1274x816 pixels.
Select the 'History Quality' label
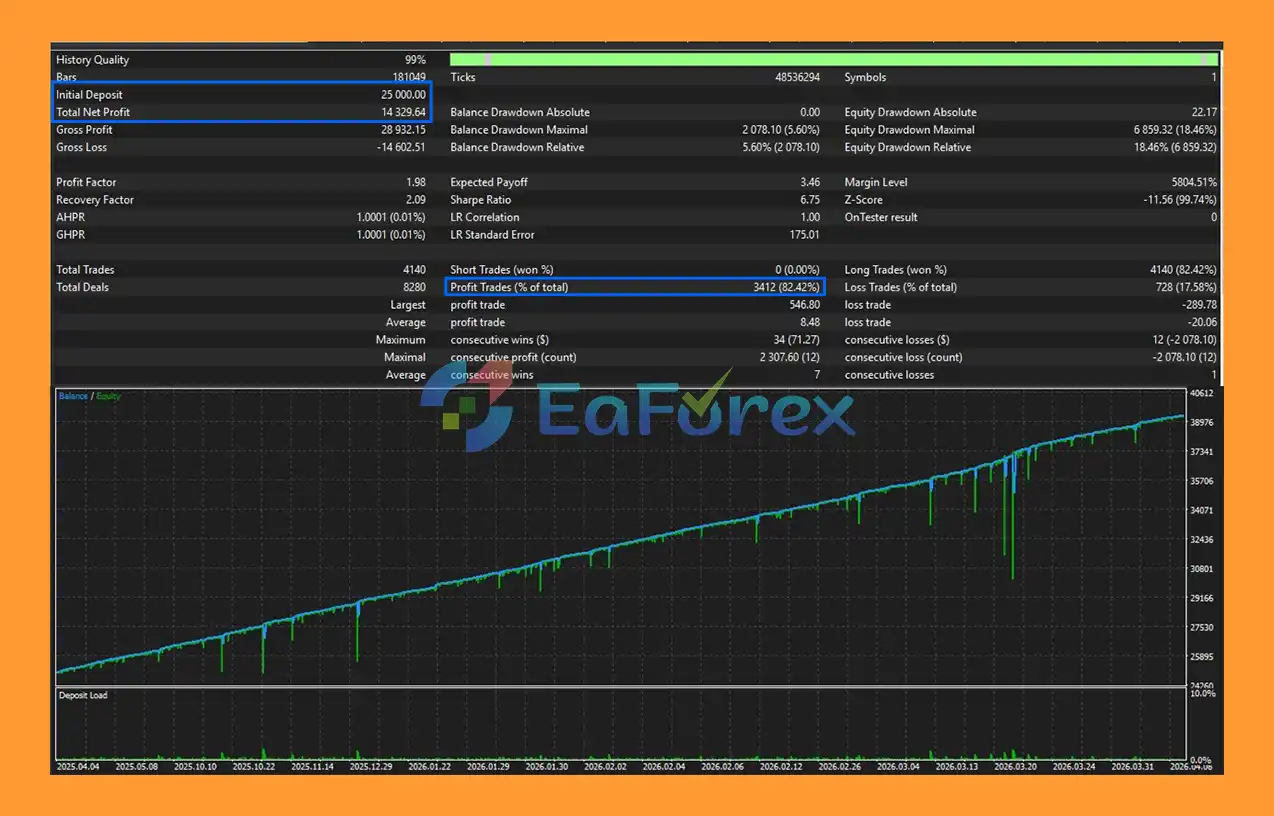93,60
